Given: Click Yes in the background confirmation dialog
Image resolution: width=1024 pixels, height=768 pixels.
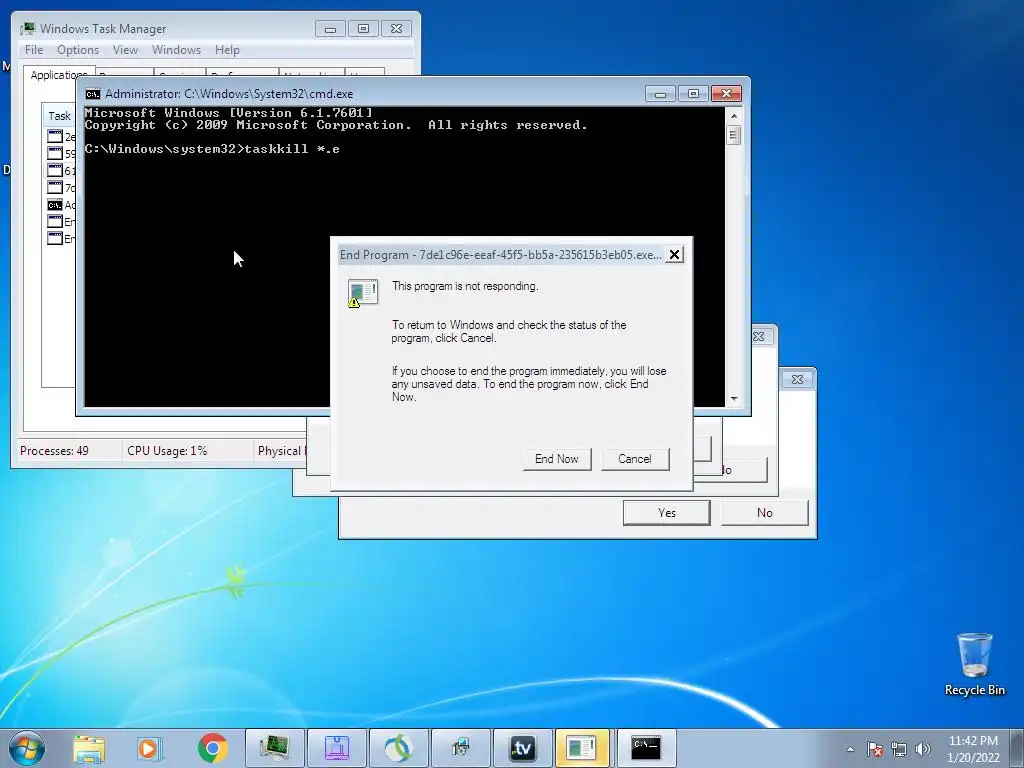Looking at the screenshot, I should (667, 513).
